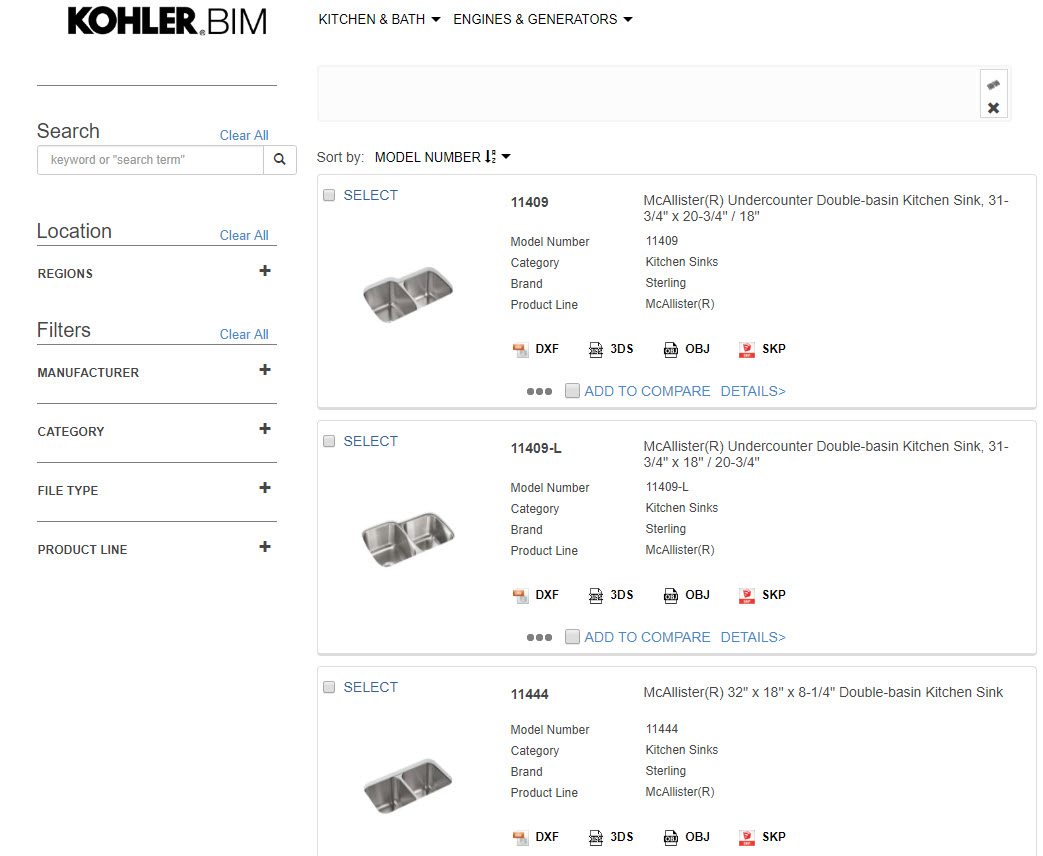Expand the Category filter
Image resolution: width=1043 pixels, height=856 pixels.
point(265,429)
